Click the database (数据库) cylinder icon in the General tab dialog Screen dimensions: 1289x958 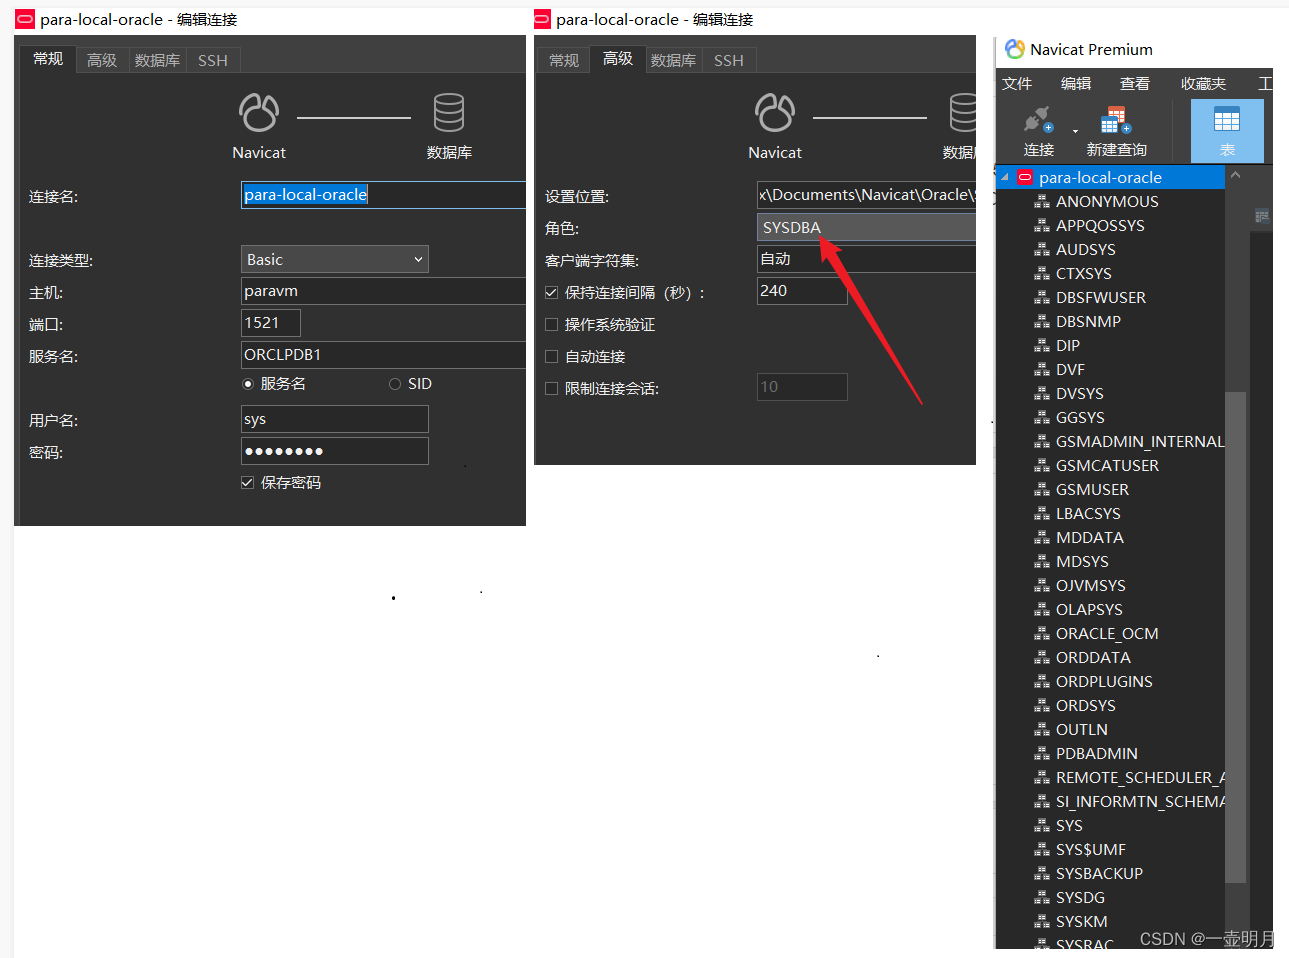[449, 113]
